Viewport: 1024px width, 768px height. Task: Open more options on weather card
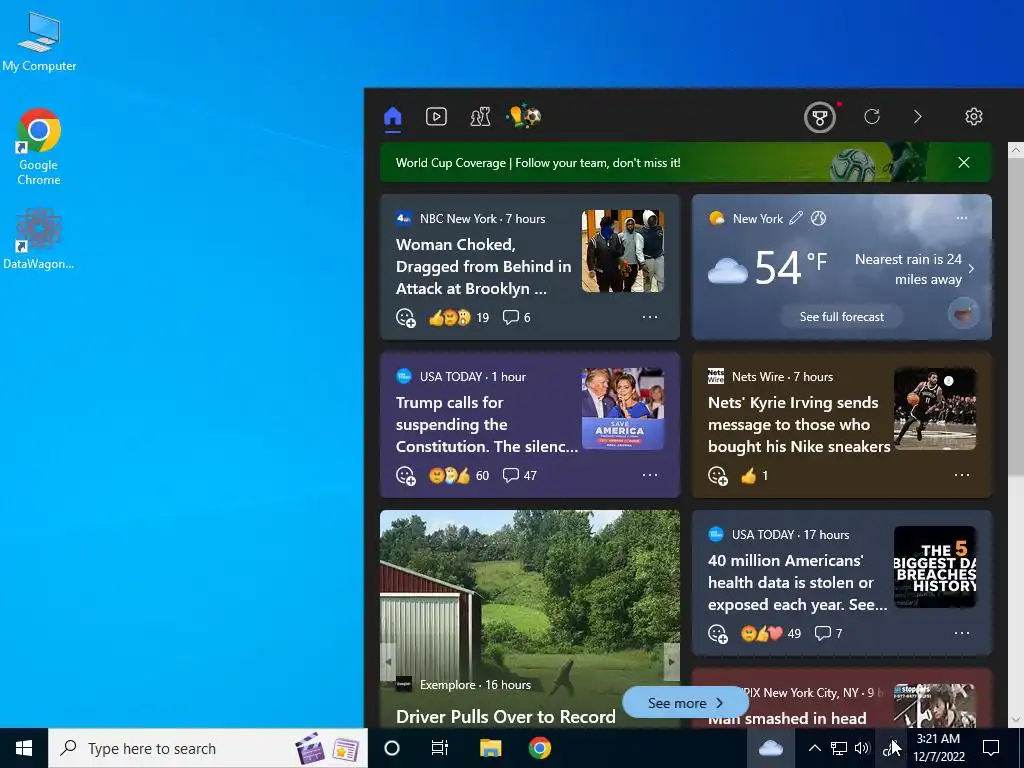point(962,217)
